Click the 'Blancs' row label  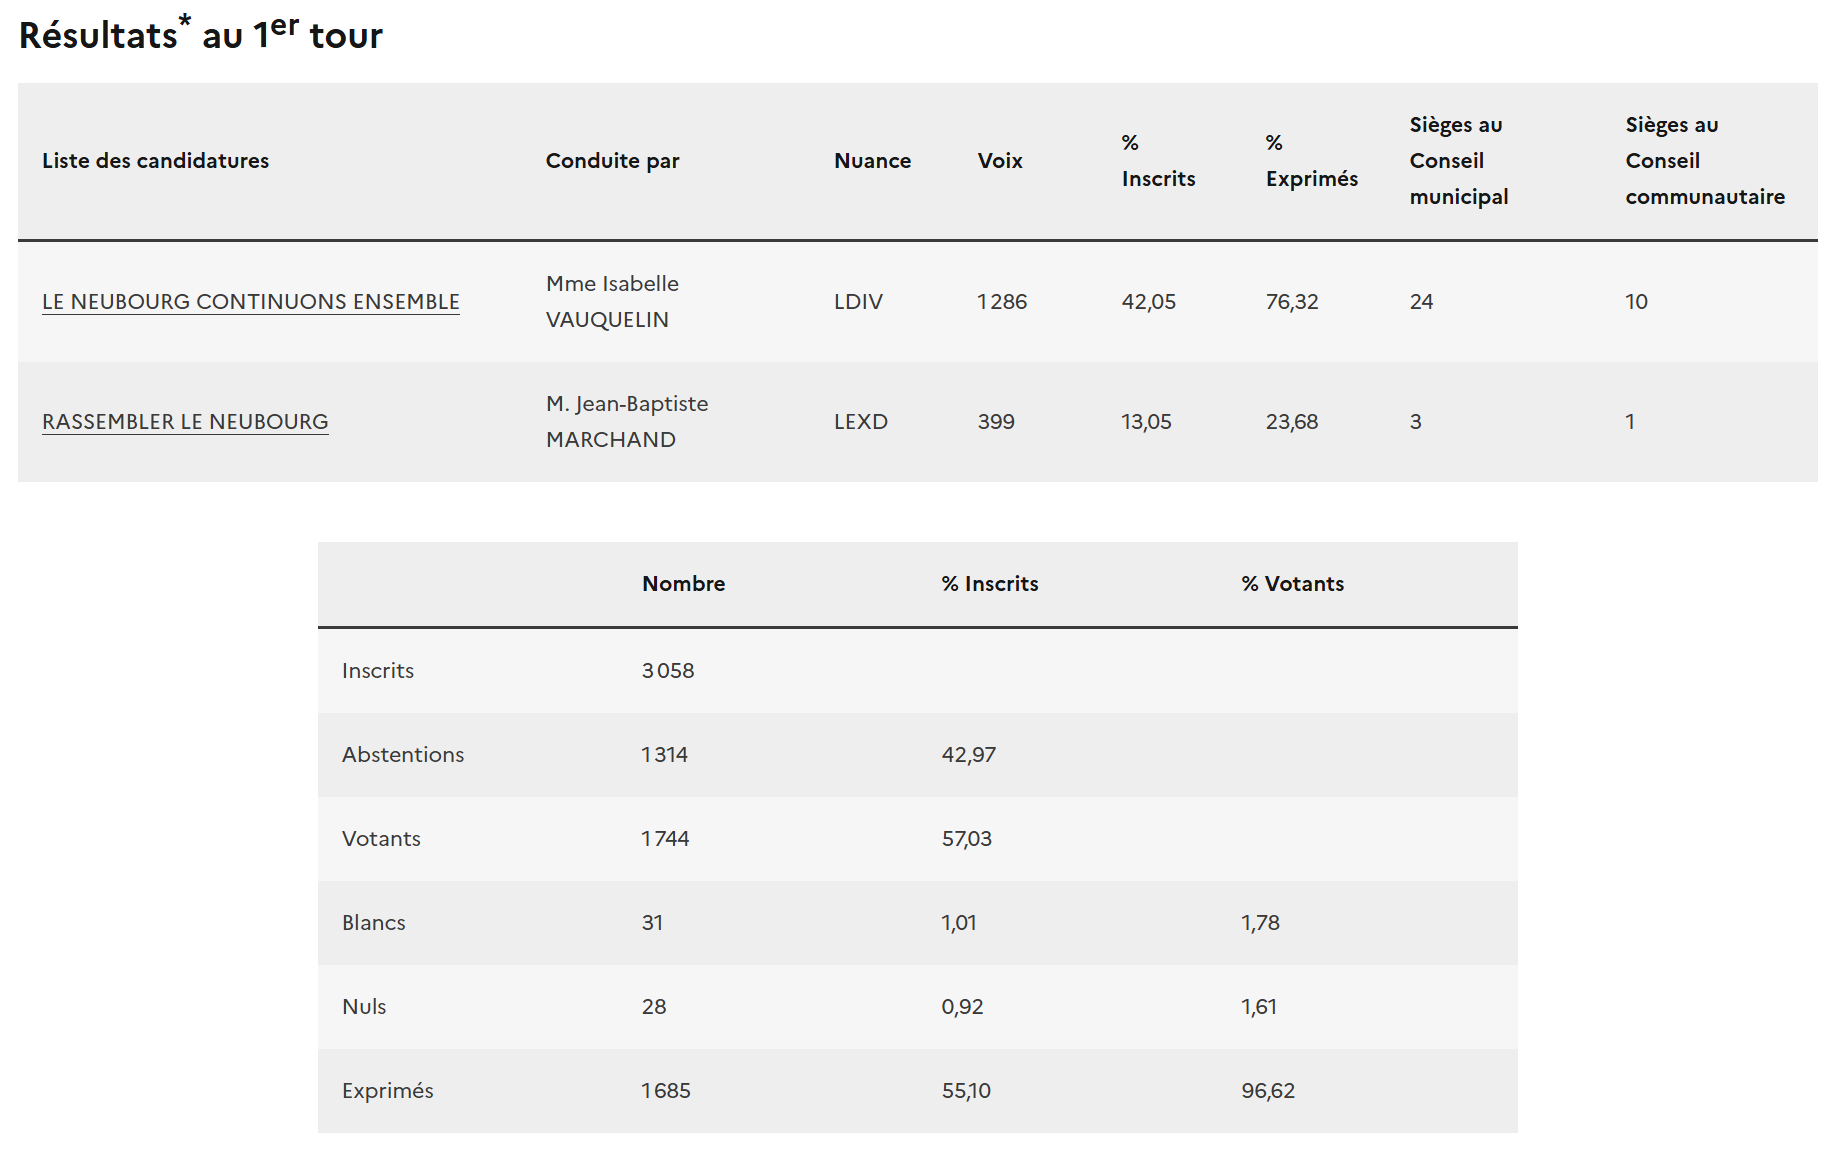tap(373, 923)
